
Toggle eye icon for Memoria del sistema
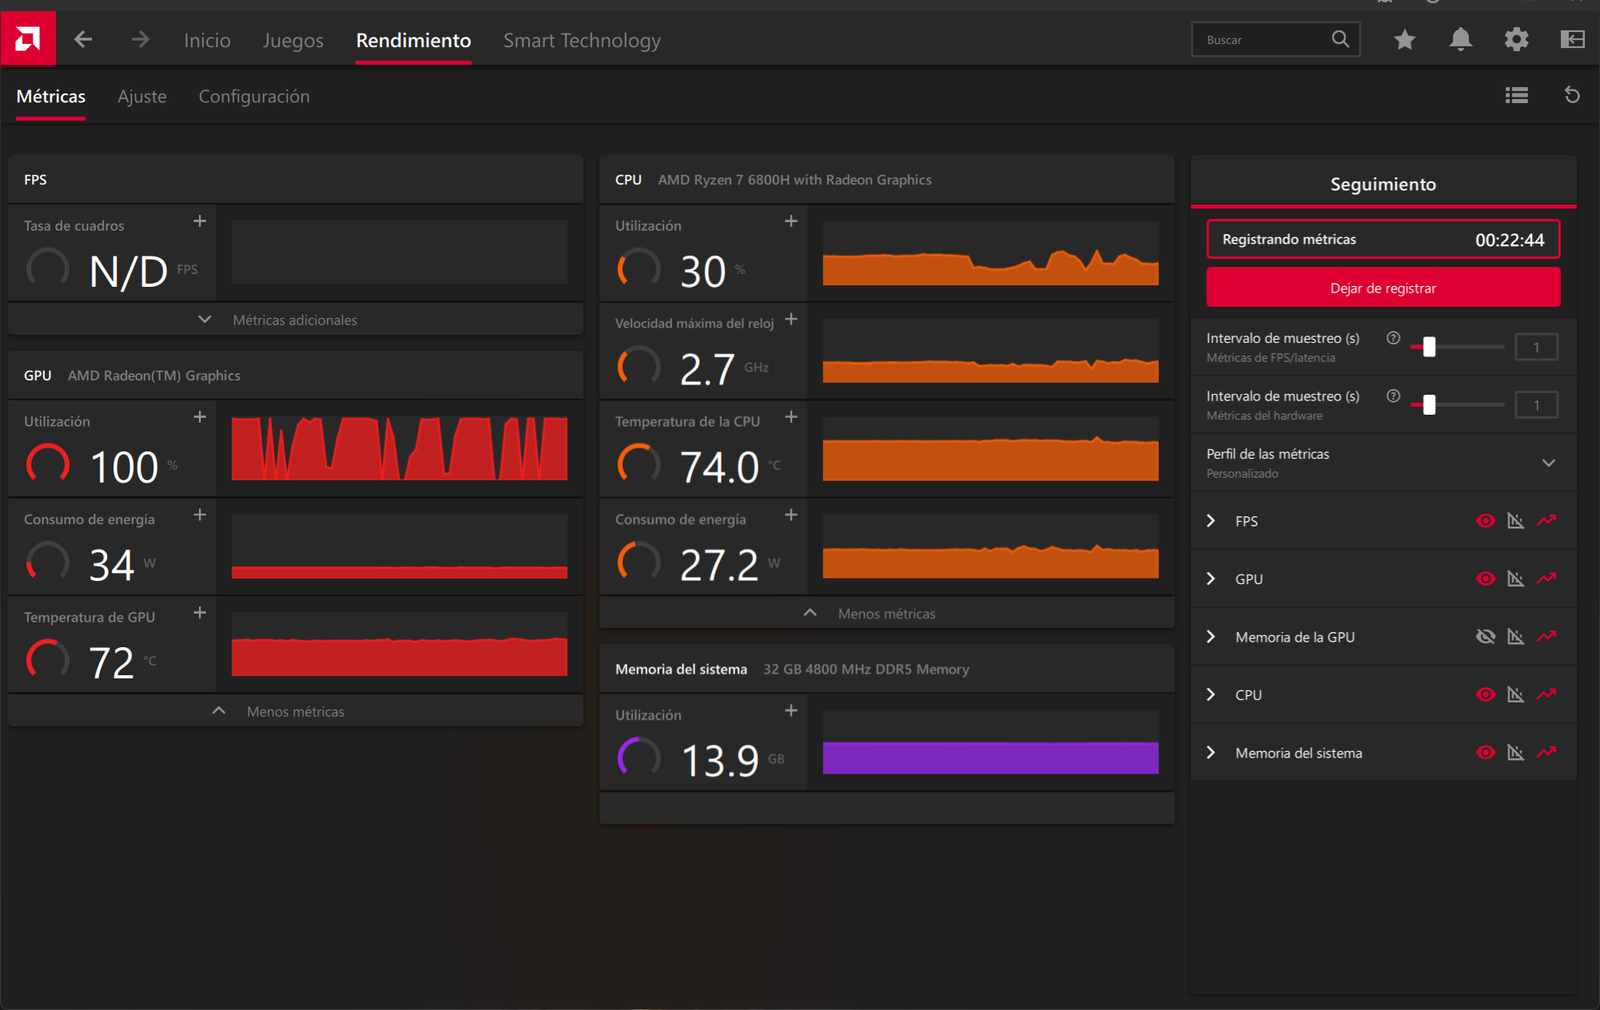pyautogui.click(x=1485, y=753)
